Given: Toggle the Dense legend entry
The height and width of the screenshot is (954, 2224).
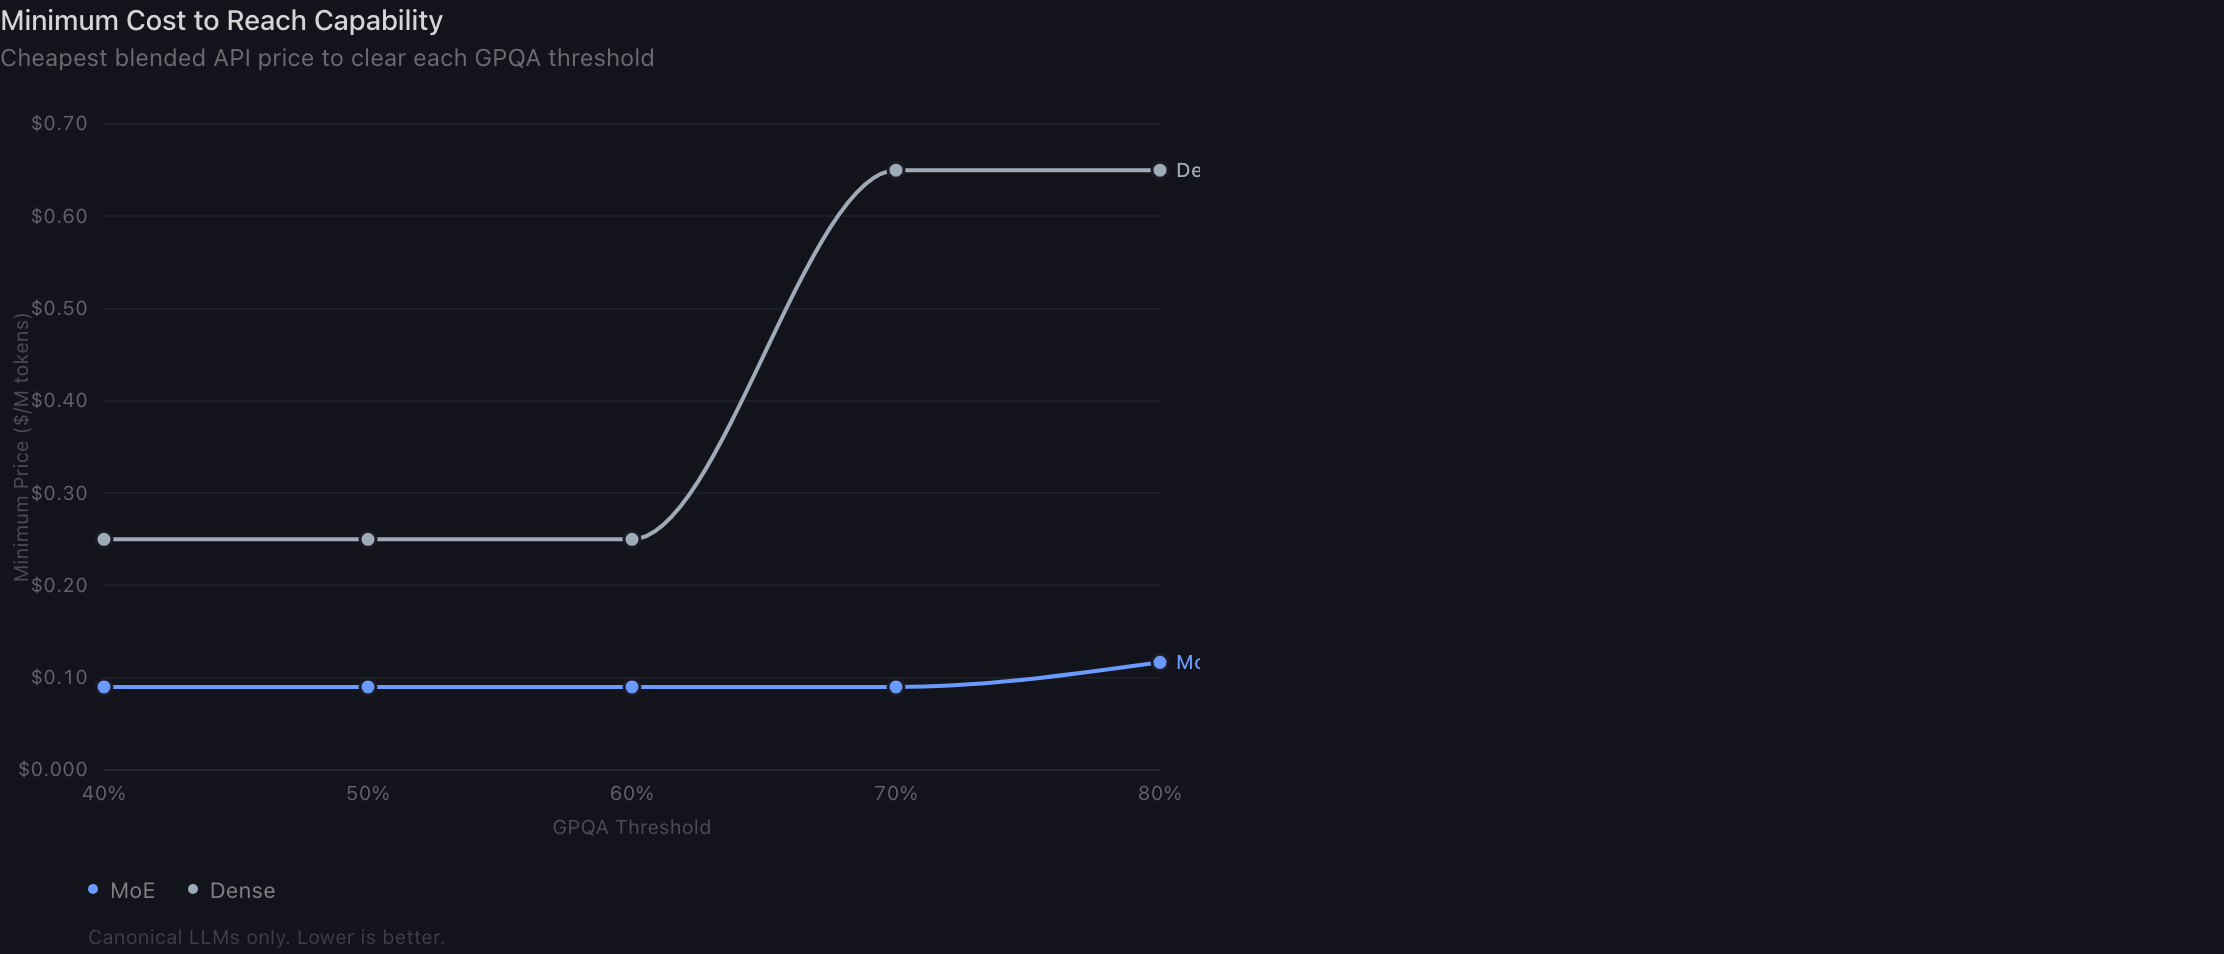Looking at the screenshot, I should pyautogui.click(x=232, y=890).
